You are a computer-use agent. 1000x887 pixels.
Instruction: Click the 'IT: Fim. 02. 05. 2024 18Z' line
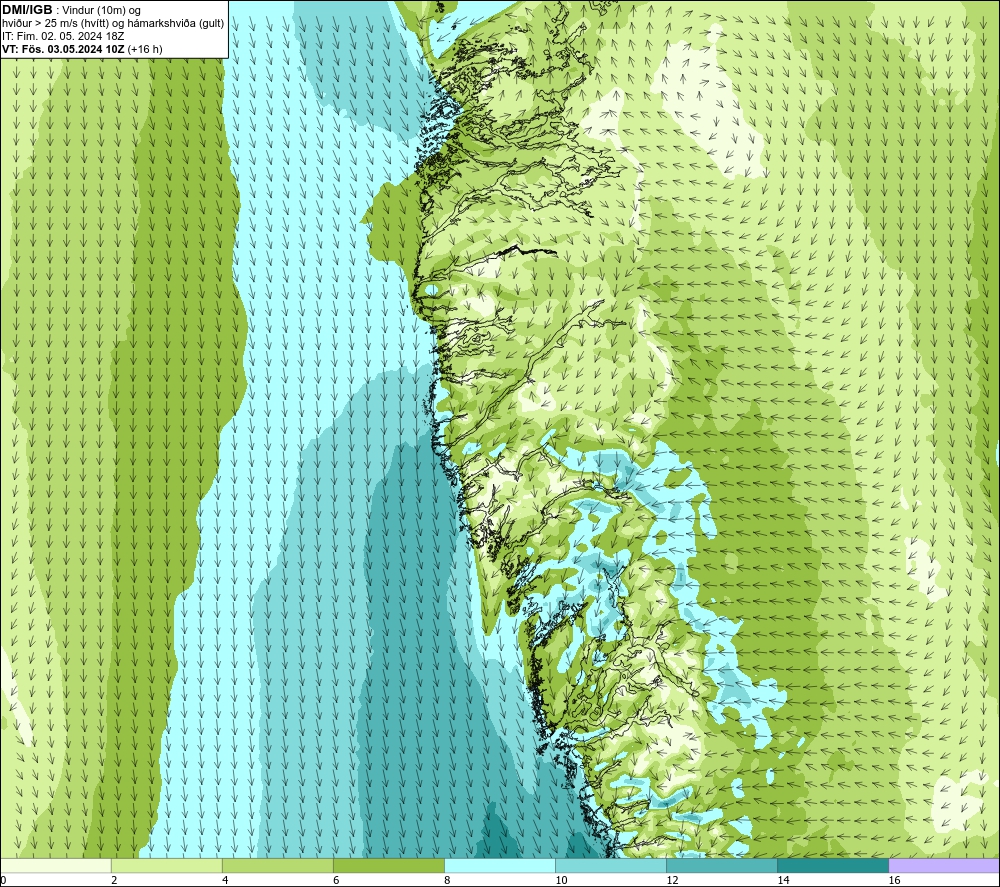coord(63,36)
